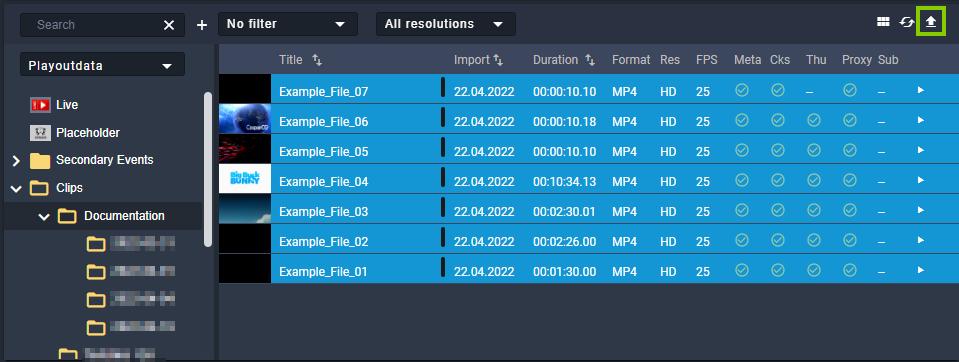Play preview of Example_File_07
Screen dimensions: 959x362
920,90
